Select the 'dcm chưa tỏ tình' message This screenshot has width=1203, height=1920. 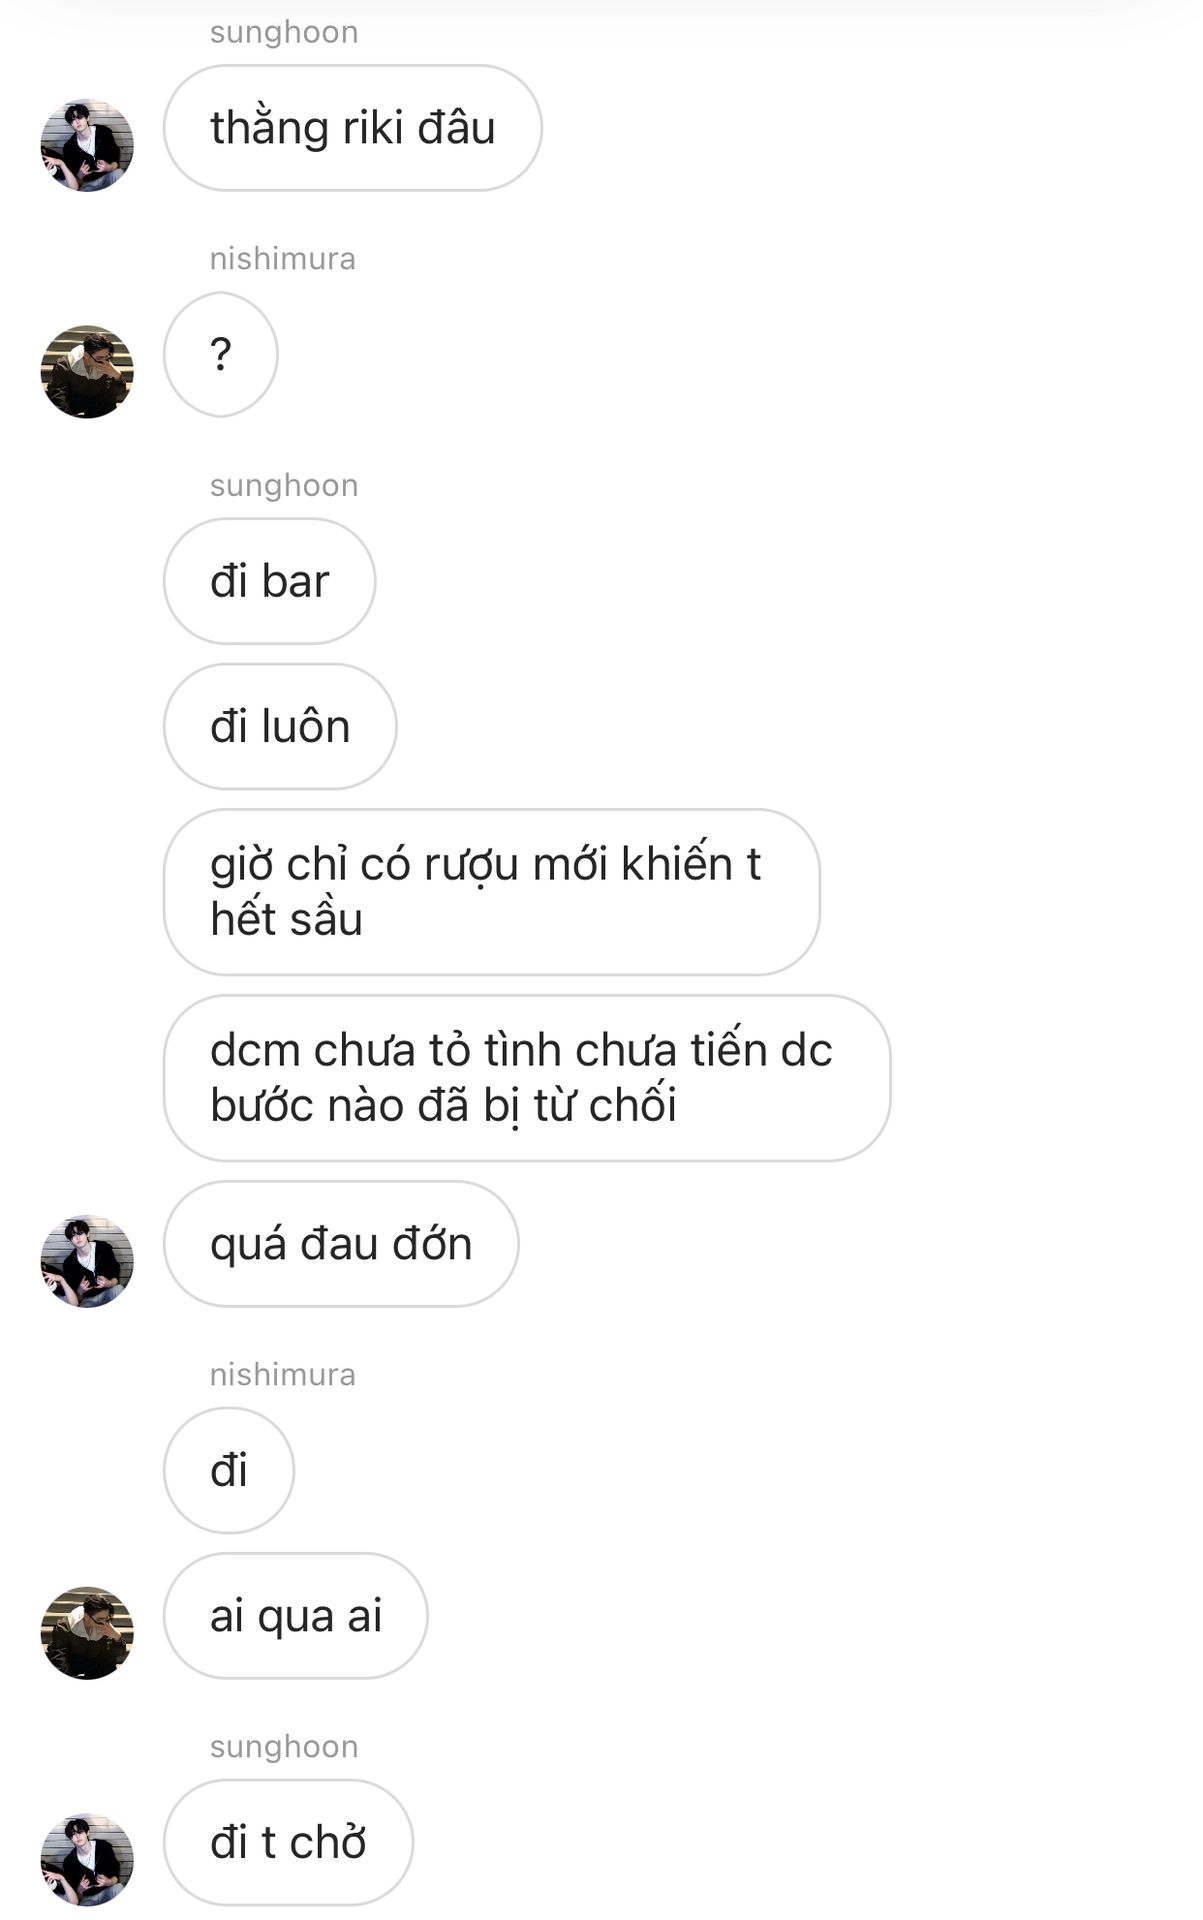tap(527, 1078)
